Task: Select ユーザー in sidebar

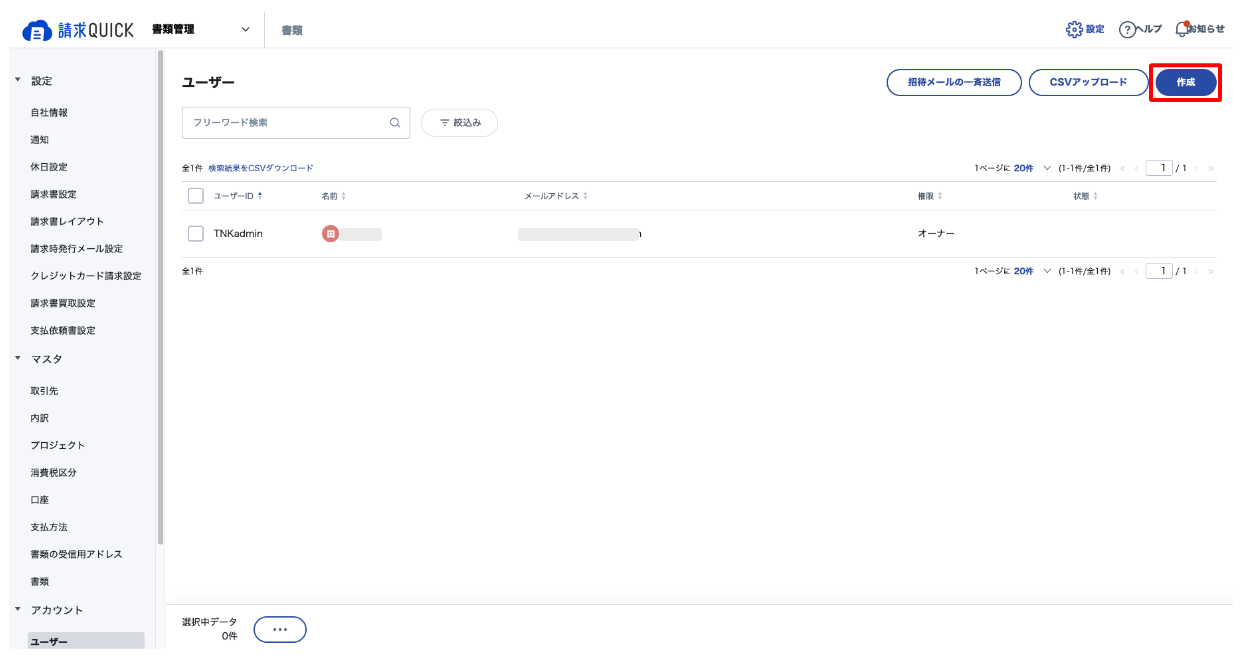Action: pyautogui.click(x=86, y=642)
